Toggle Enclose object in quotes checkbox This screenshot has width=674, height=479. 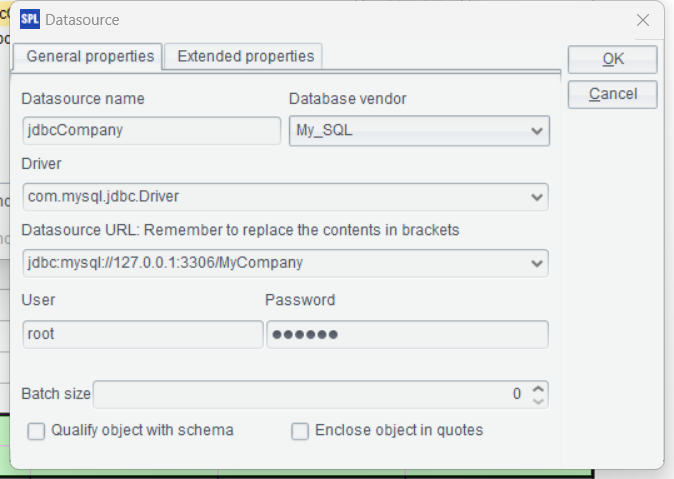[300, 431]
